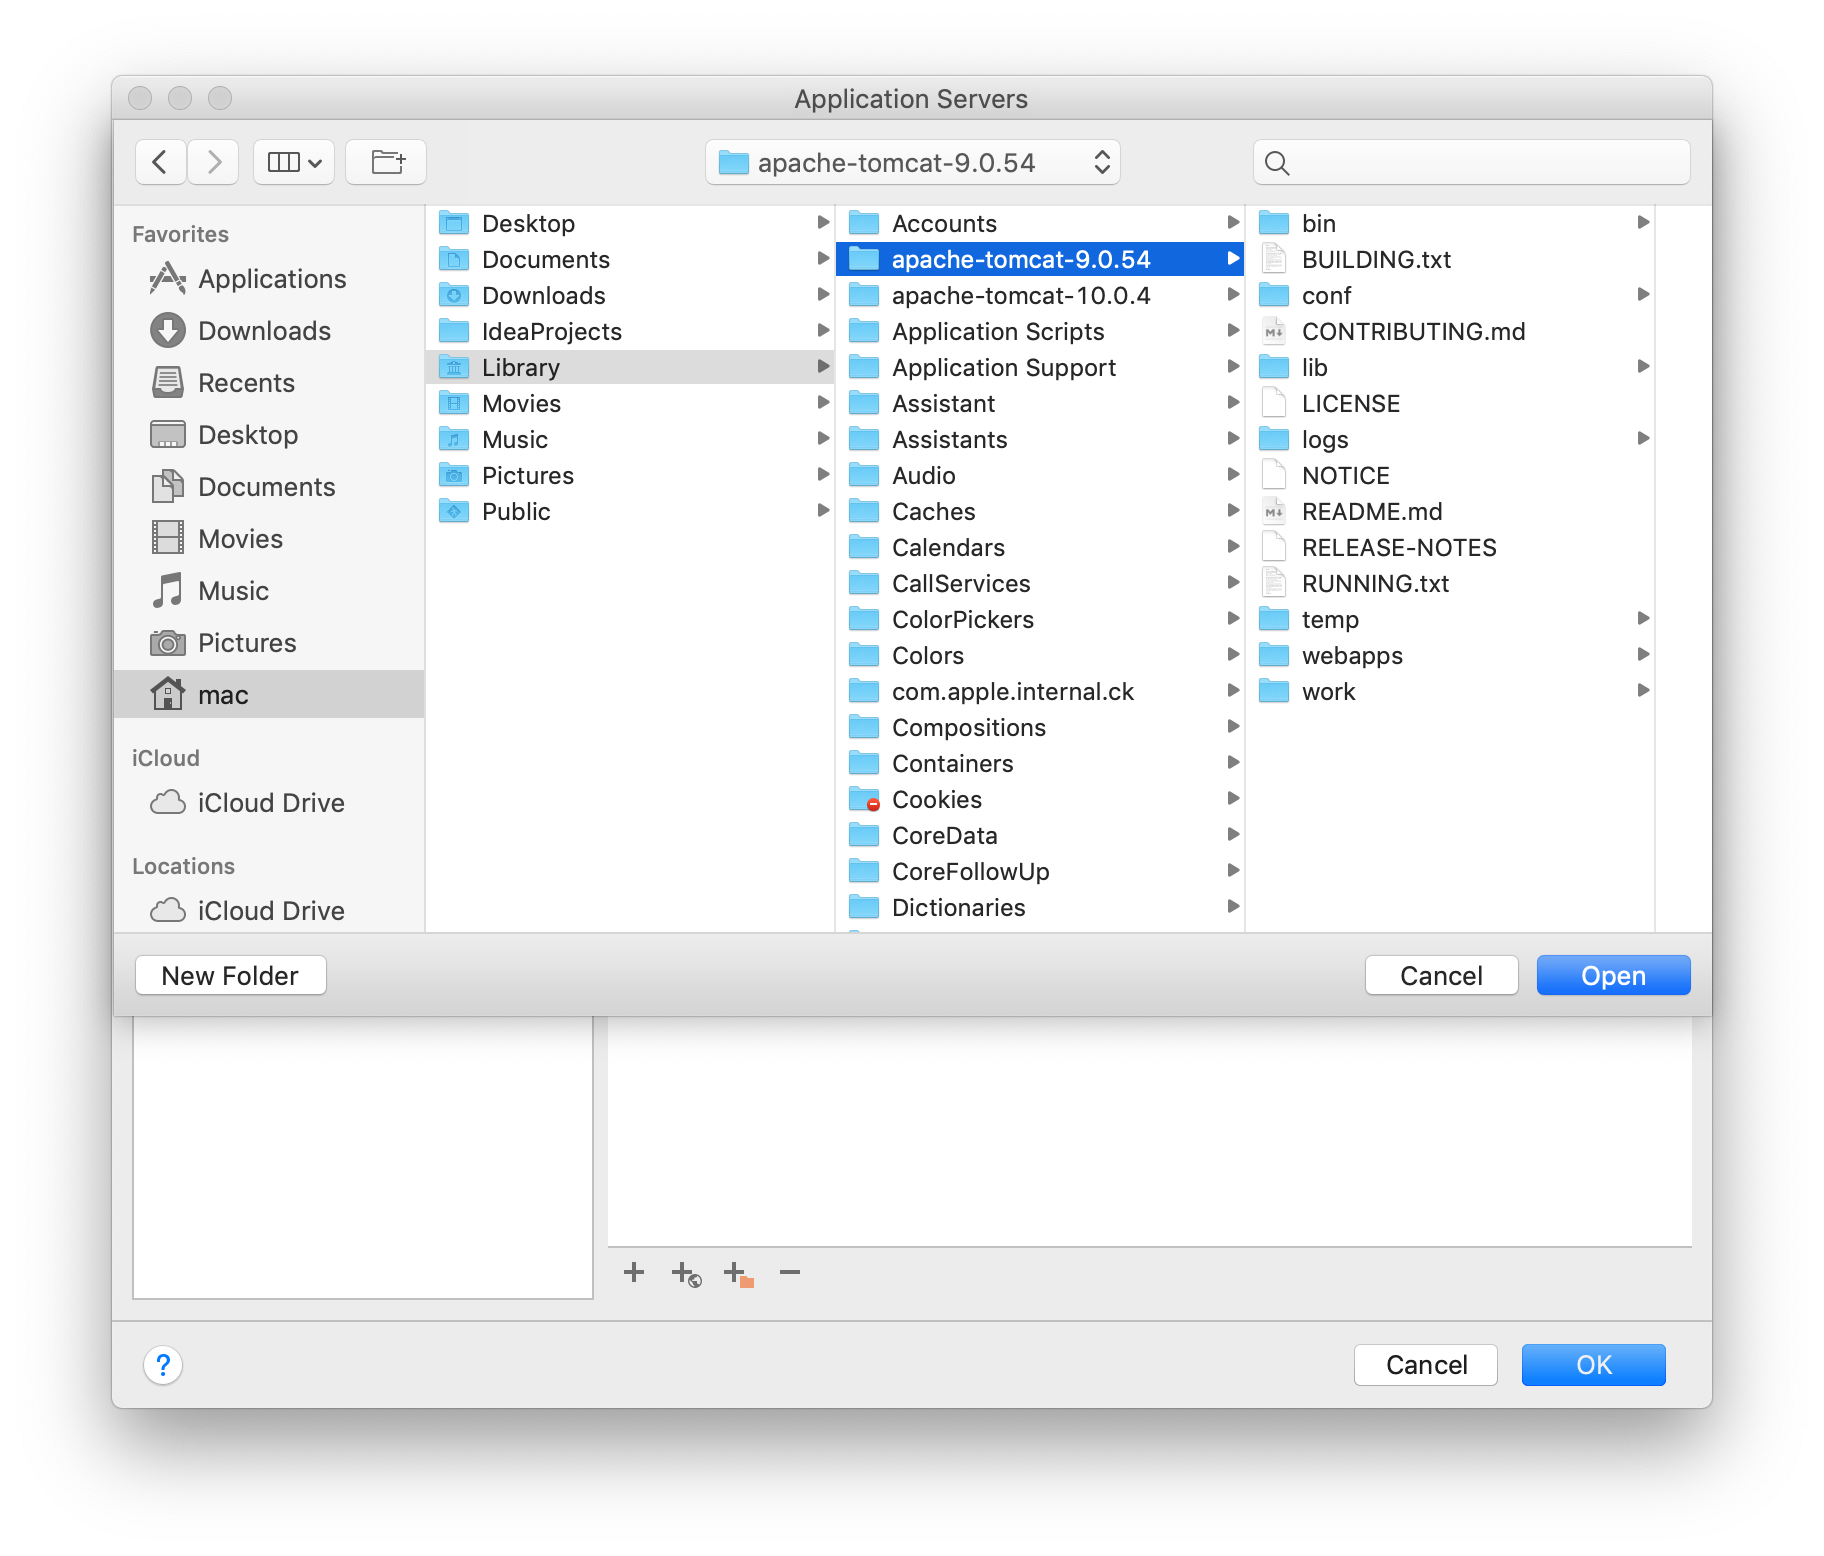The width and height of the screenshot is (1824, 1556).
Task: Click the blue Open button
Action: [x=1613, y=975]
